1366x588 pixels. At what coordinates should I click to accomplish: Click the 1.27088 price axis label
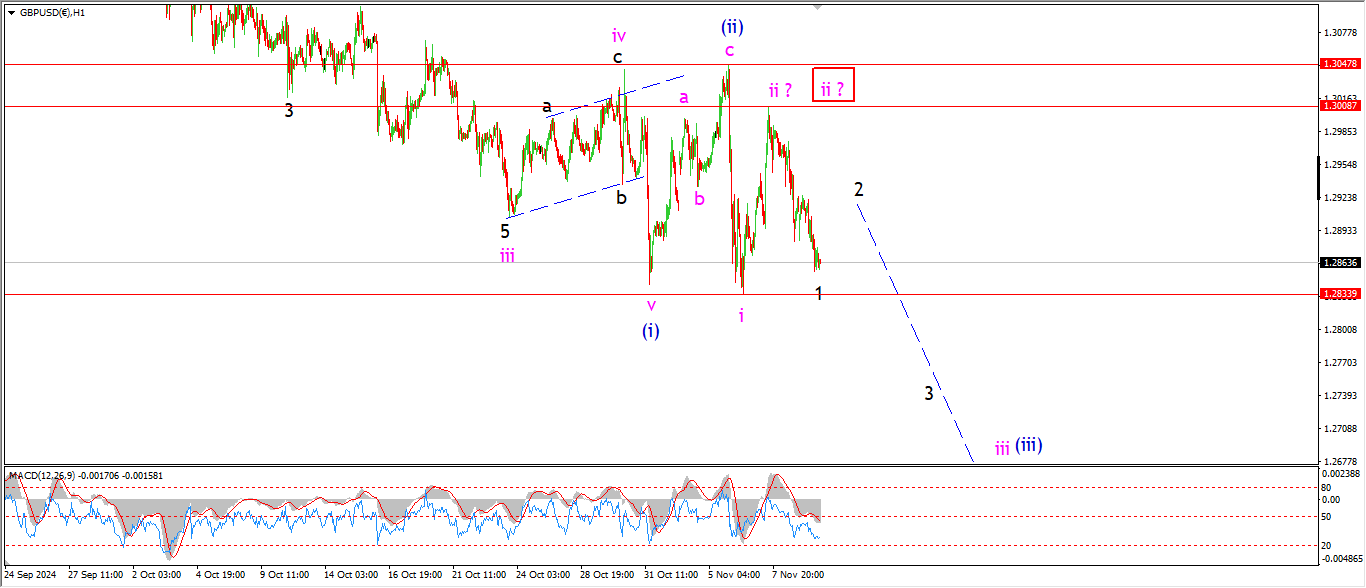(1338, 429)
